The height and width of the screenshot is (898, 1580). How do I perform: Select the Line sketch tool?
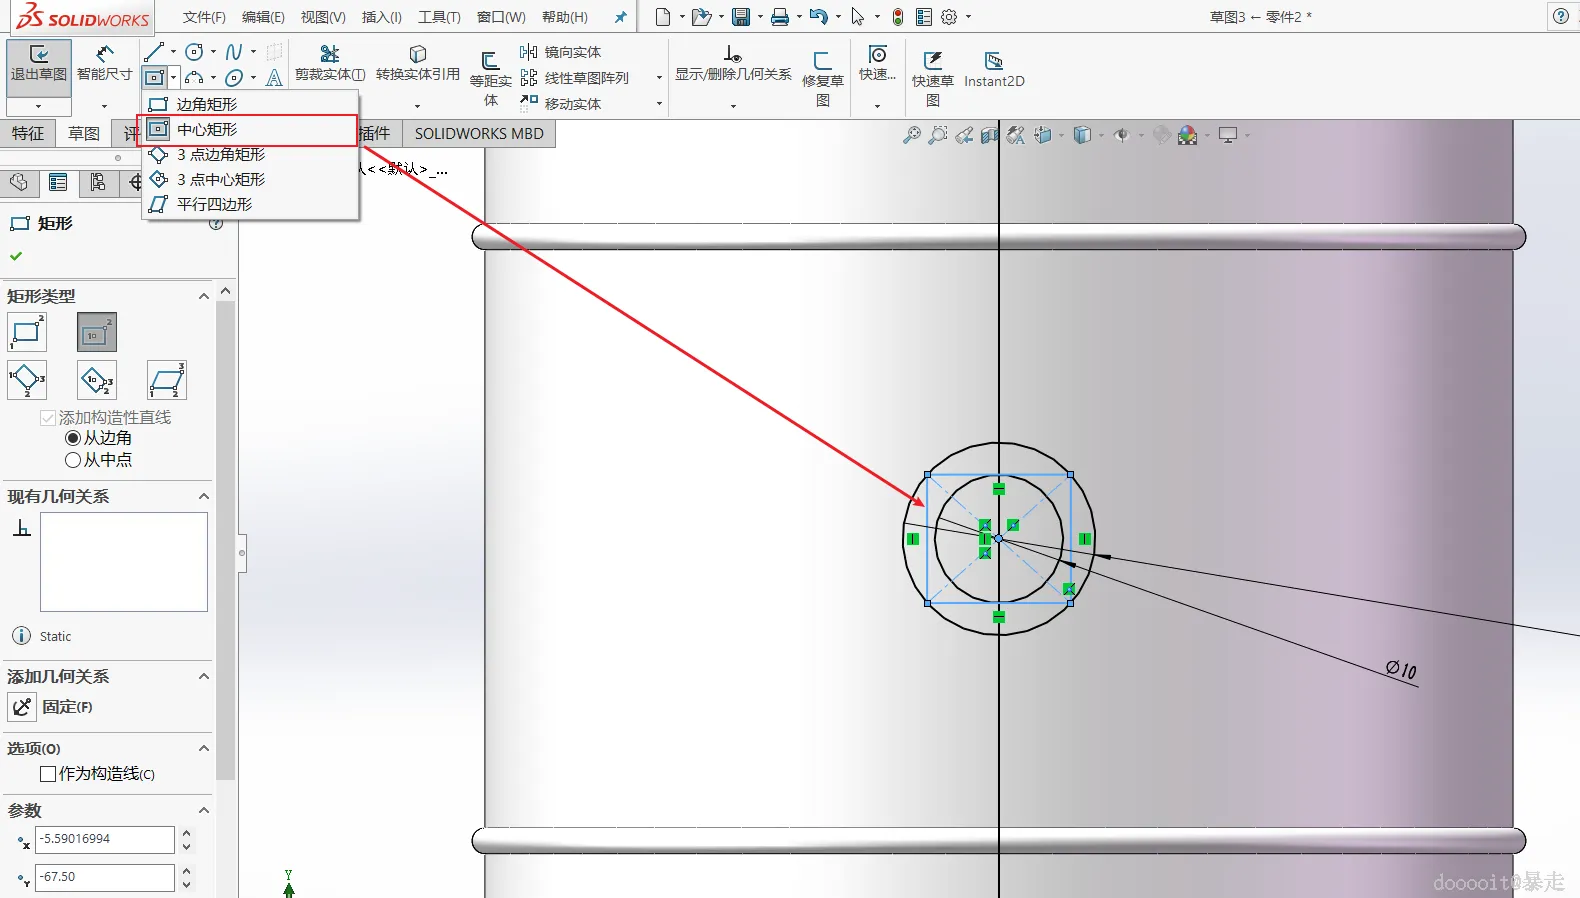[154, 52]
